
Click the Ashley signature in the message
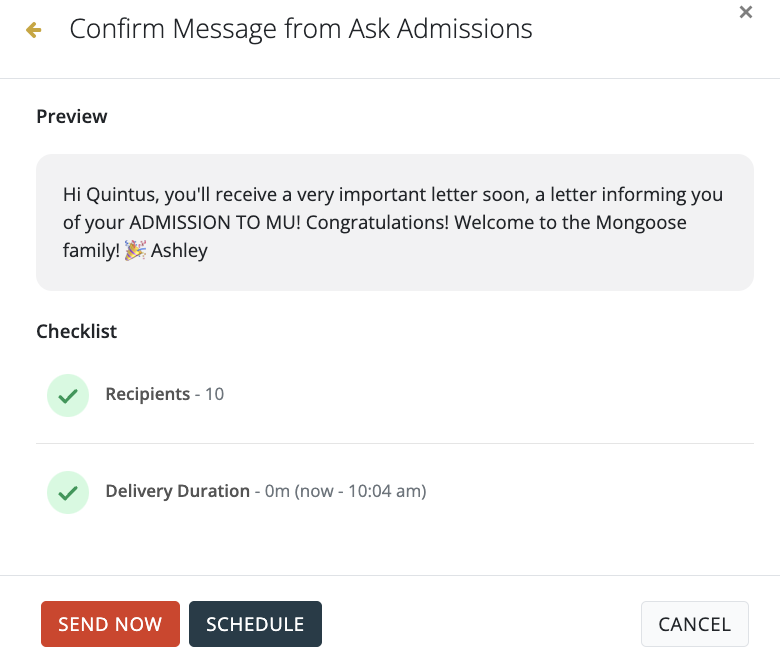click(179, 250)
